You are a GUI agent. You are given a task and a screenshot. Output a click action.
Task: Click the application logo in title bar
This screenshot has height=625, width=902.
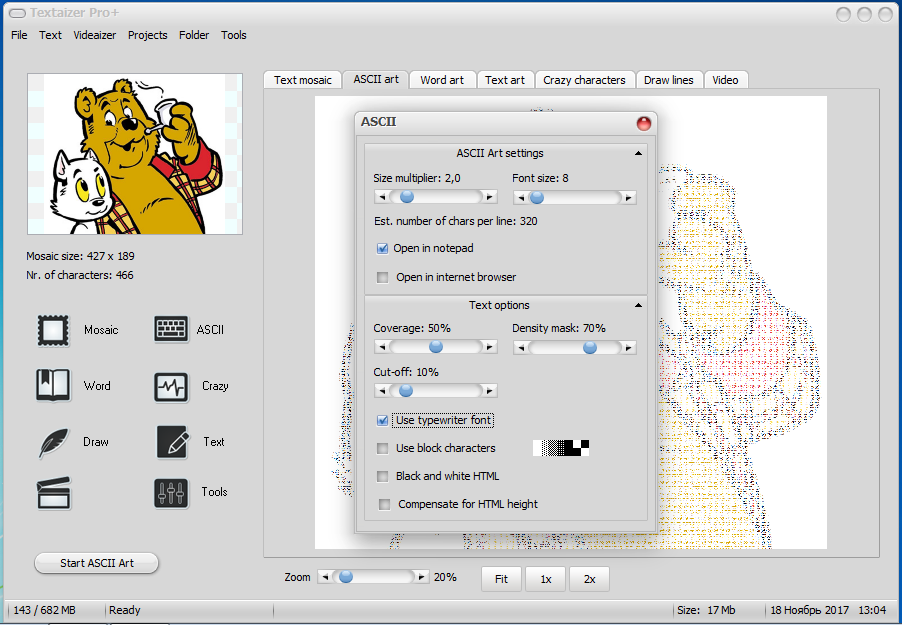click(x=17, y=13)
